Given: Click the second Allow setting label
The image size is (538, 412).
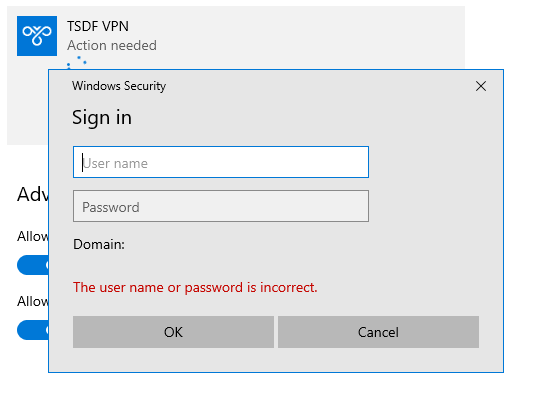Looking at the screenshot, I should pyautogui.click(x=33, y=302).
